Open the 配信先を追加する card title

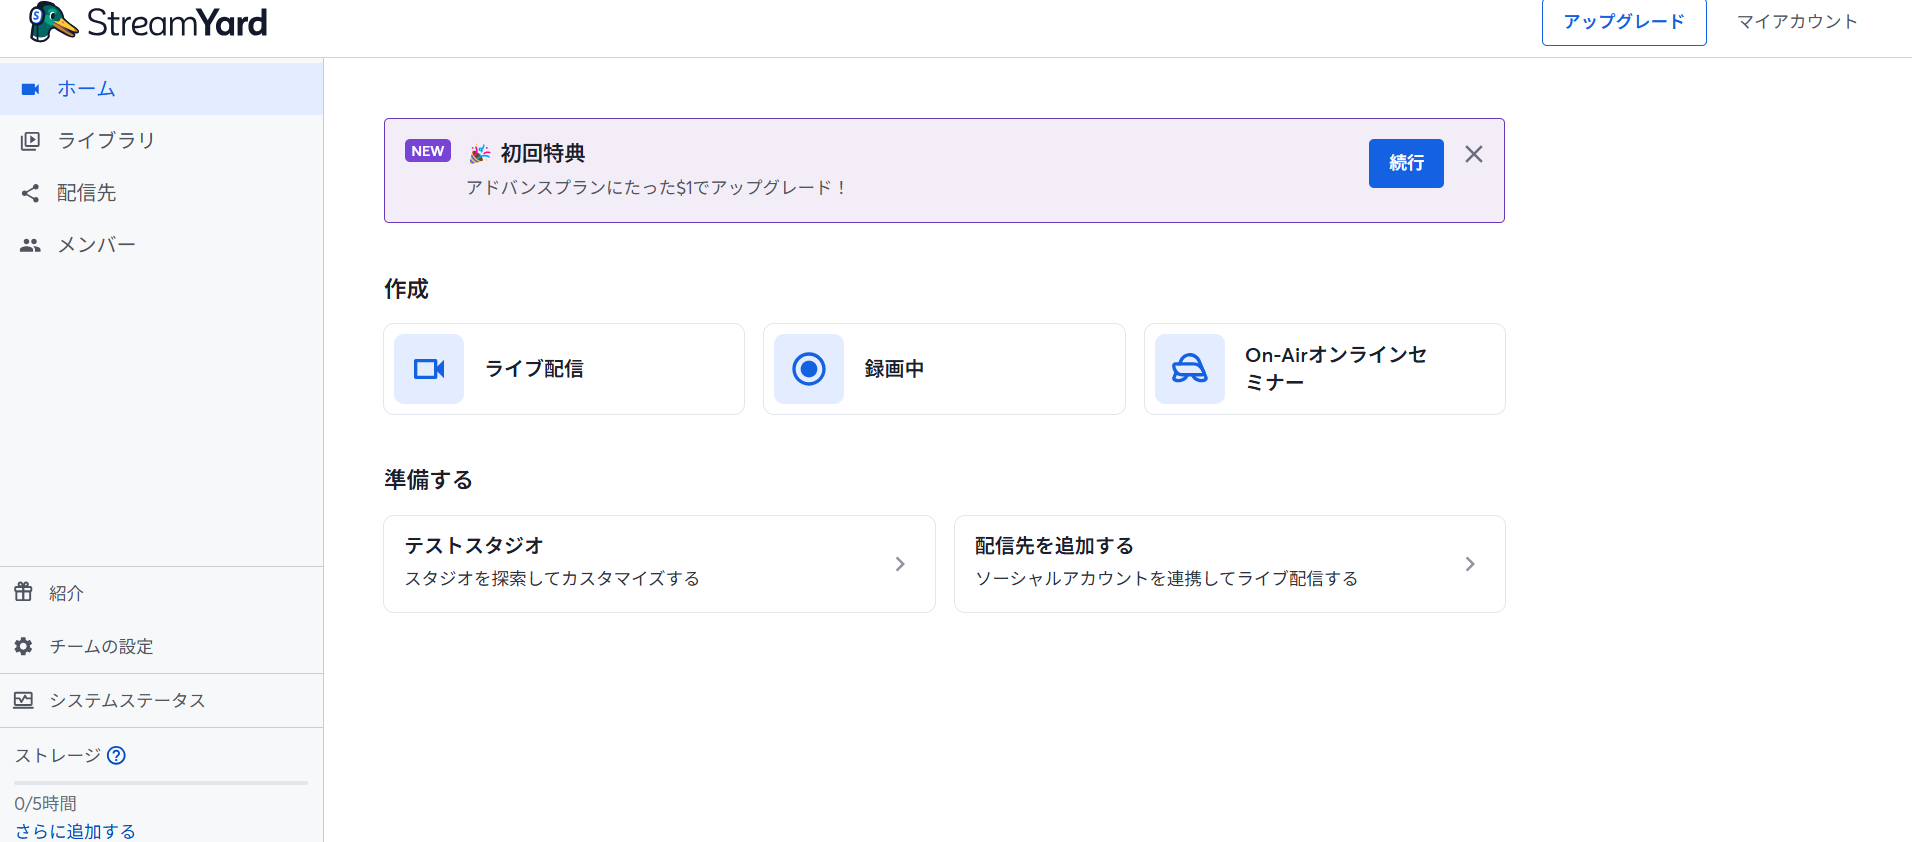[1054, 546]
